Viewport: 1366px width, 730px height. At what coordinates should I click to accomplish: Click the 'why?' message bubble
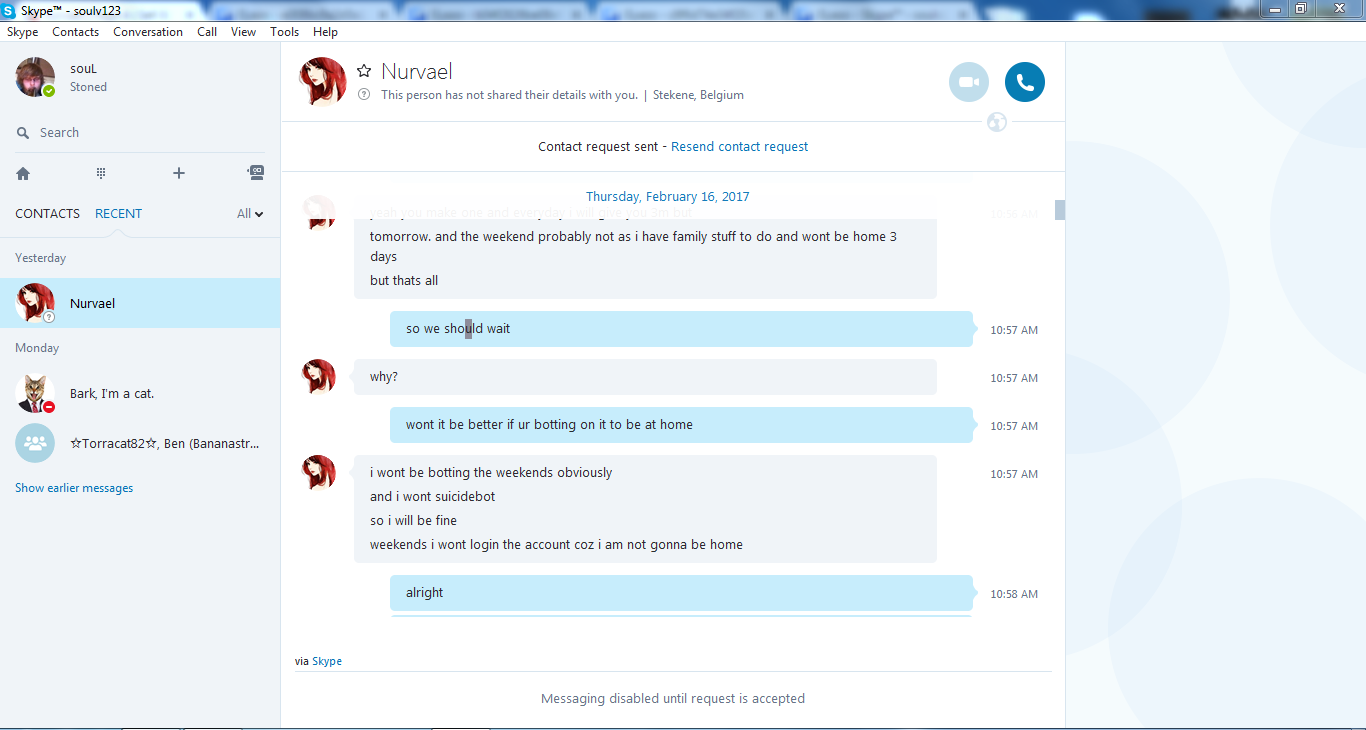(645, 377)
